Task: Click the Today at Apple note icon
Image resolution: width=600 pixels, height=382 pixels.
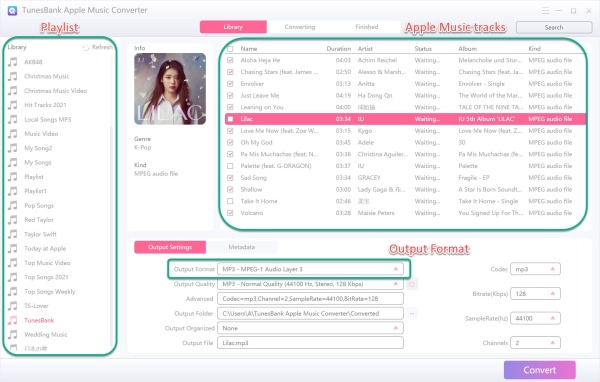Action: tap(13, 248)
